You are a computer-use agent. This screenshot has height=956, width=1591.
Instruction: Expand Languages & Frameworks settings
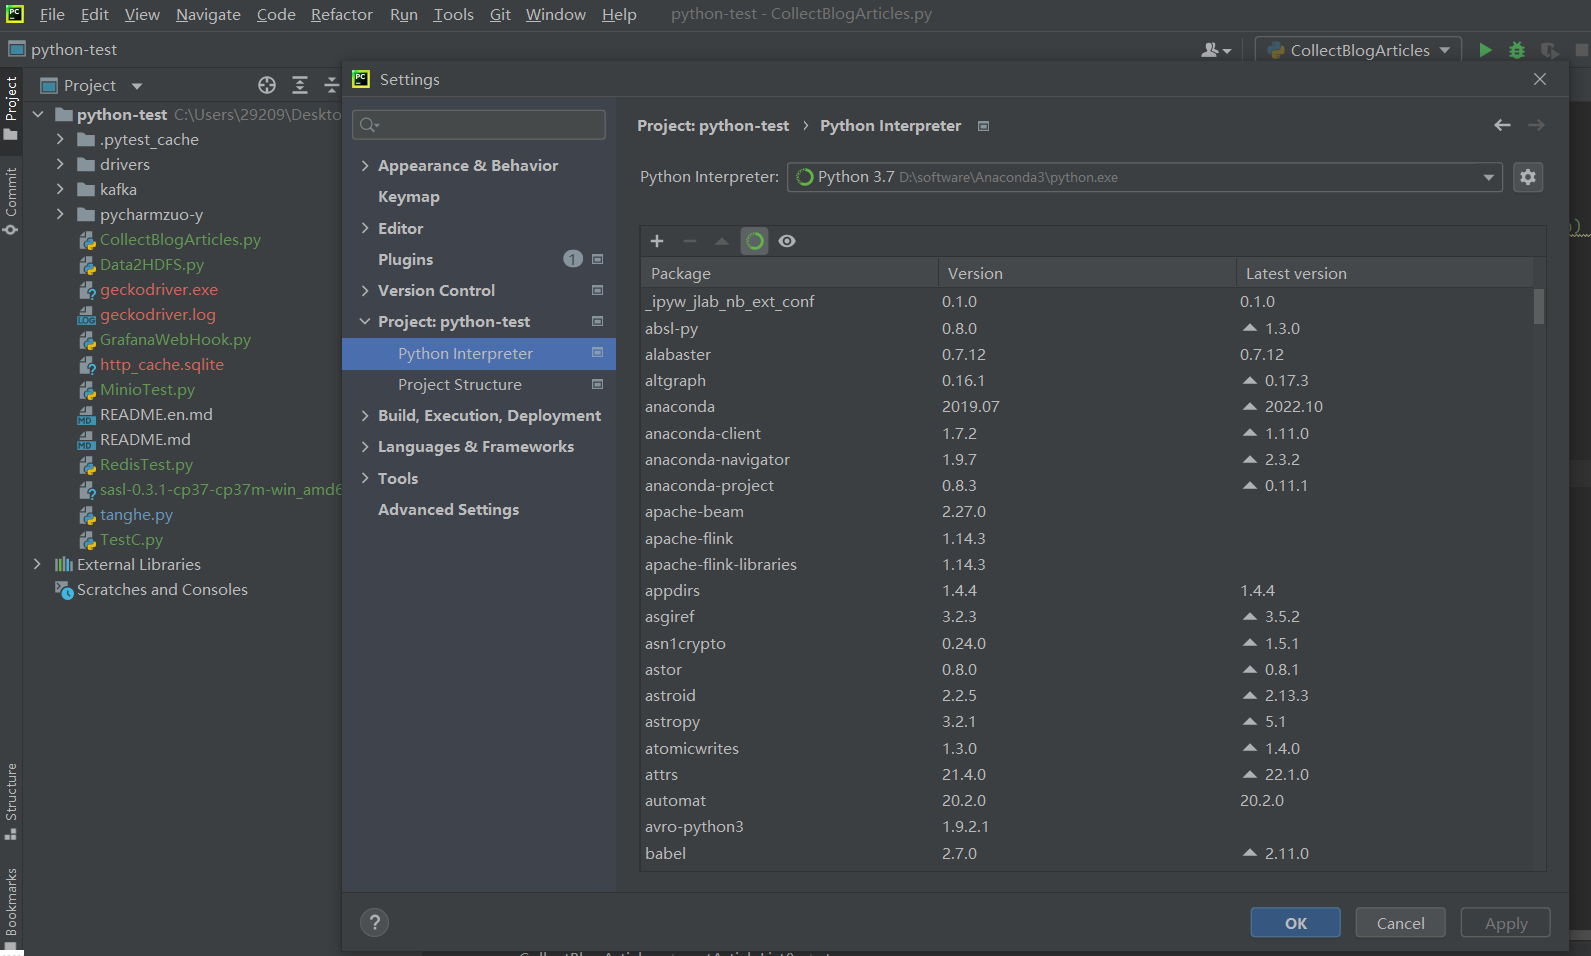(x=365, y=447)
